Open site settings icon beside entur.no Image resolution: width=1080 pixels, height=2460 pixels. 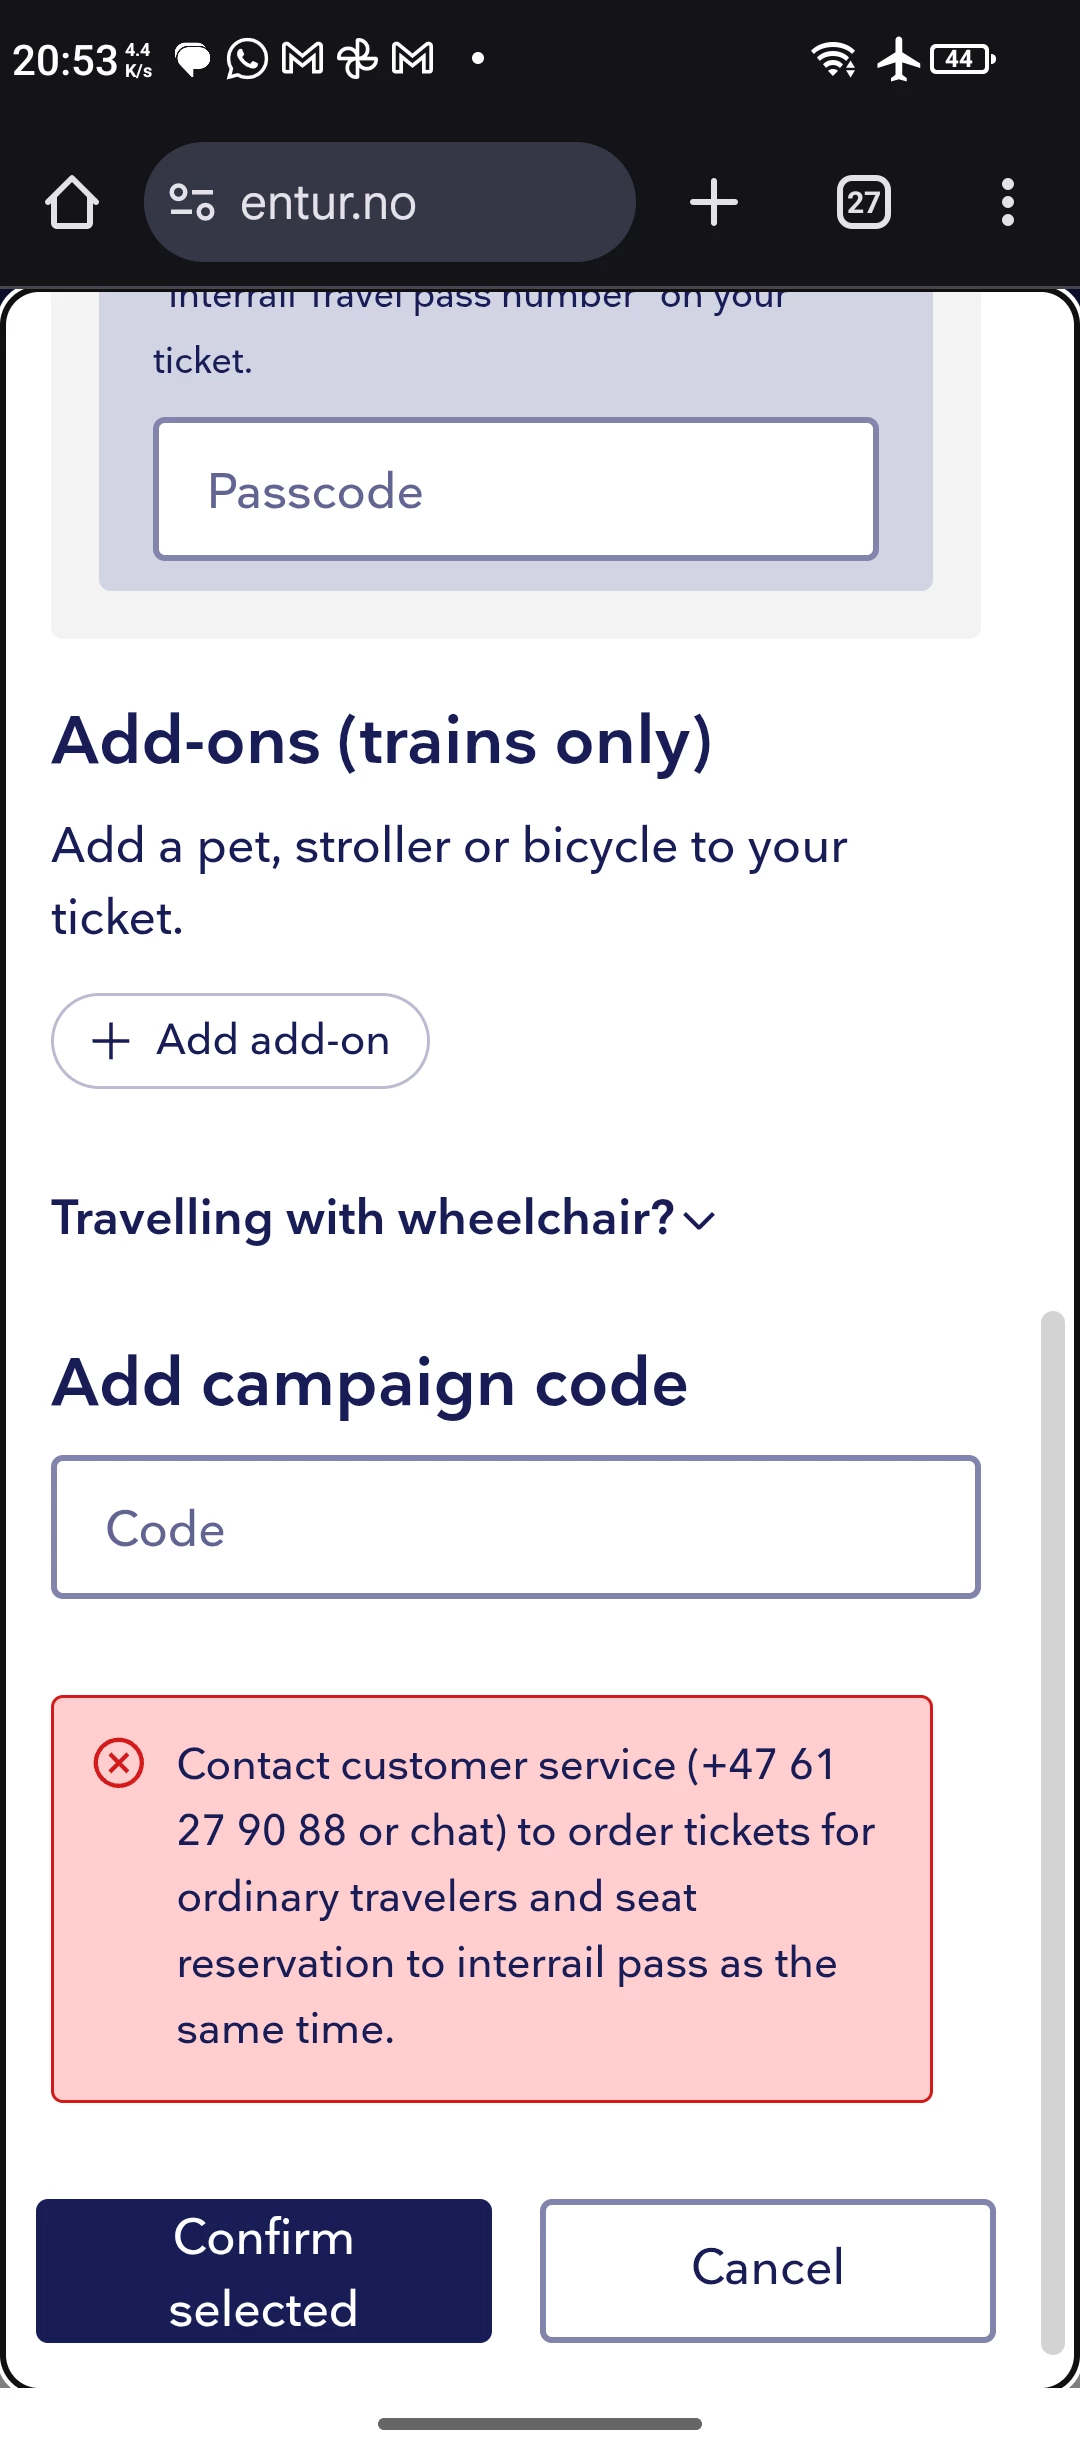tap(192, 203)
